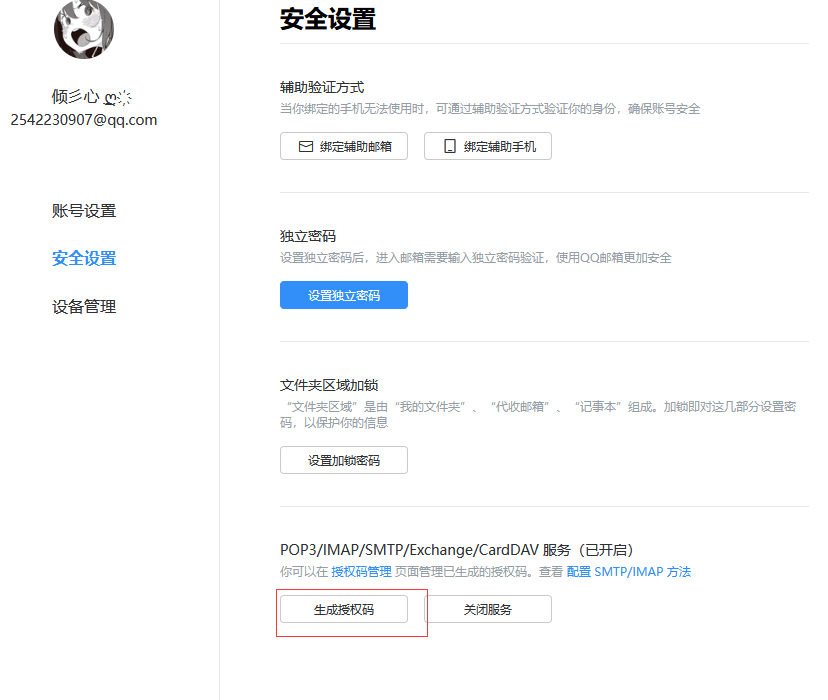Click the 2542230907@qq.com email address
828x700 pixels.
click(84, 120)
